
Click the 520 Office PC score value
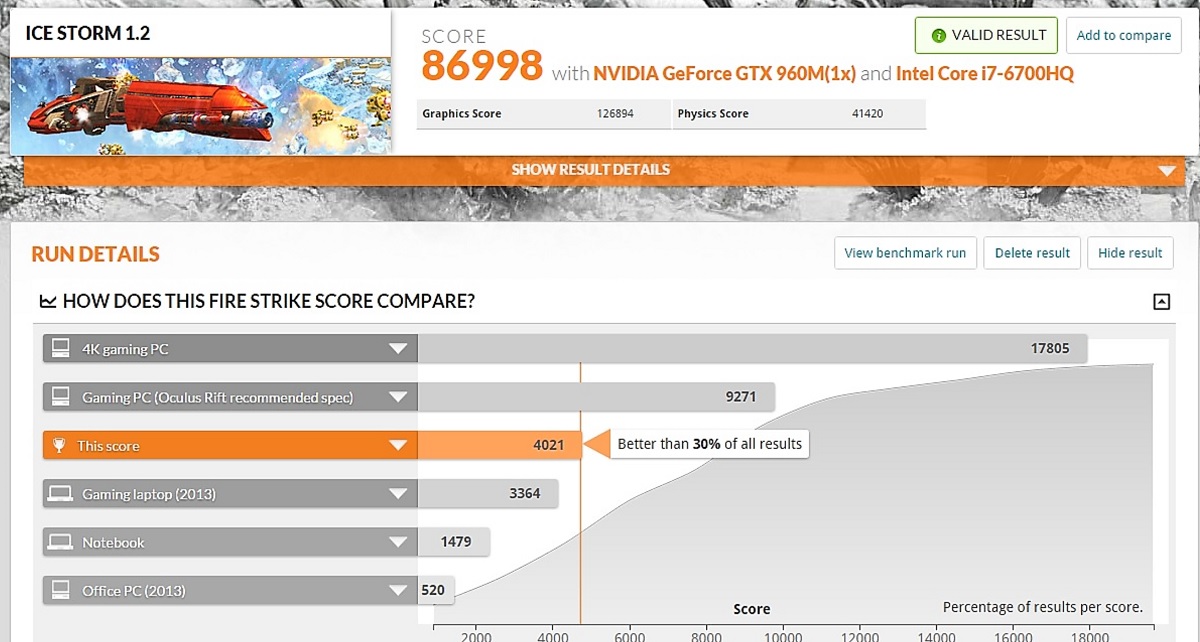click(x=433, y=590)
